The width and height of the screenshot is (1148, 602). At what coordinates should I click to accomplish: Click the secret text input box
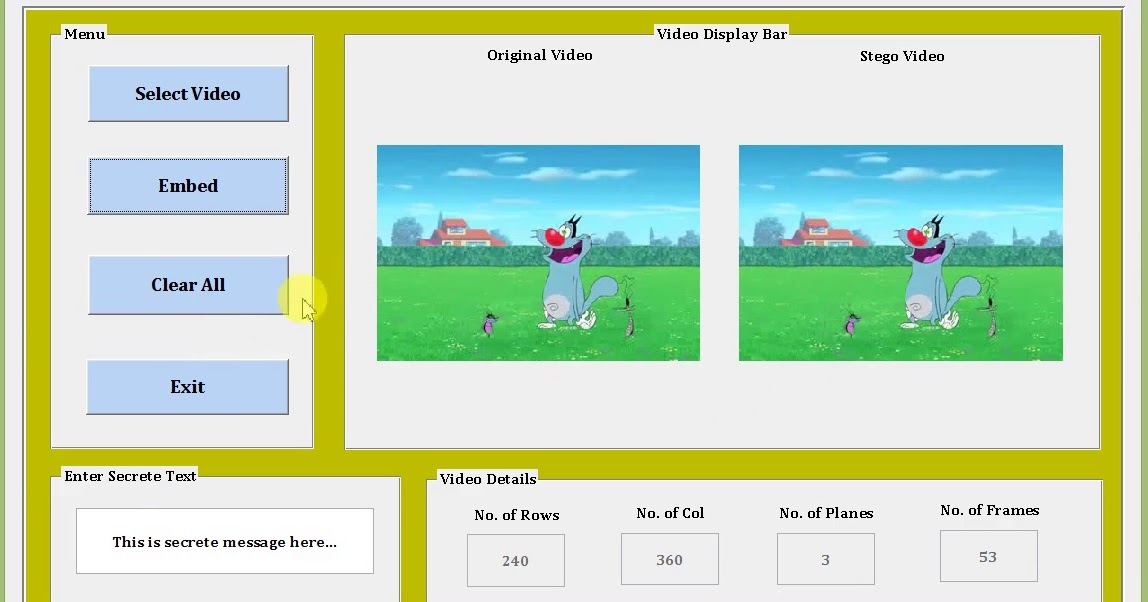[x=225, y=541]
